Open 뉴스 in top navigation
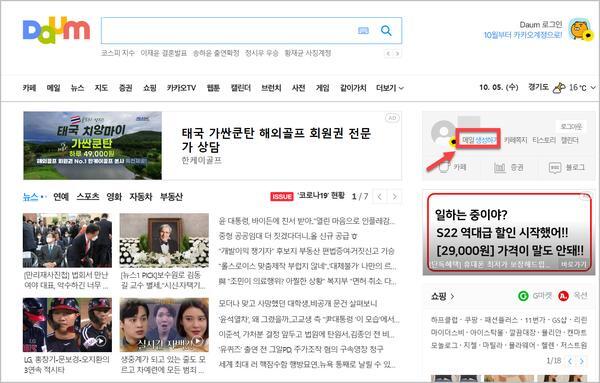Image resolution: width=600 pixels, height=383 pixels. 77,88
